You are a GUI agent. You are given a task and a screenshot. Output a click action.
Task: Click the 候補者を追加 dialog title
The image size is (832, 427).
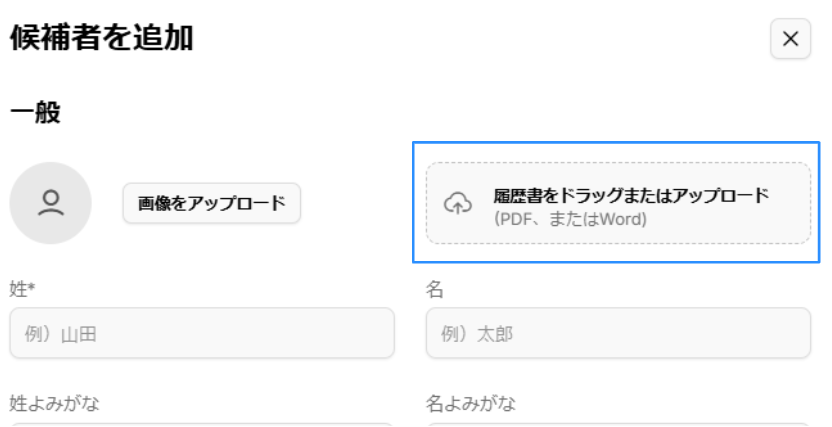101,38
